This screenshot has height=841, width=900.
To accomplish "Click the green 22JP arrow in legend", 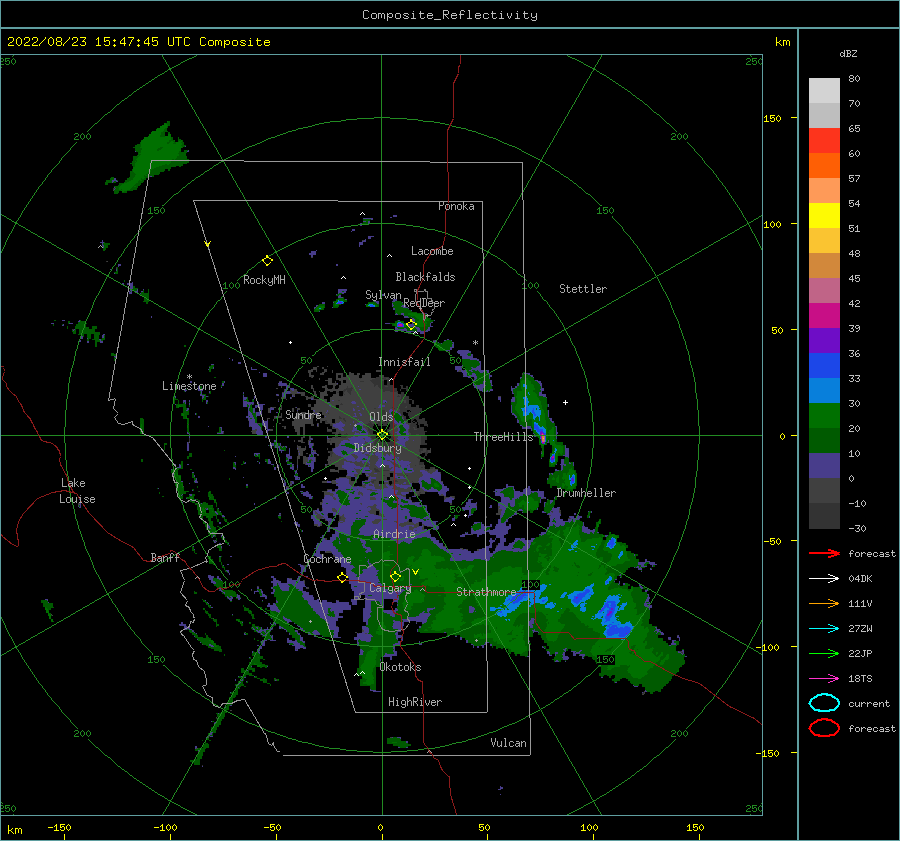I will pos(824,653).
